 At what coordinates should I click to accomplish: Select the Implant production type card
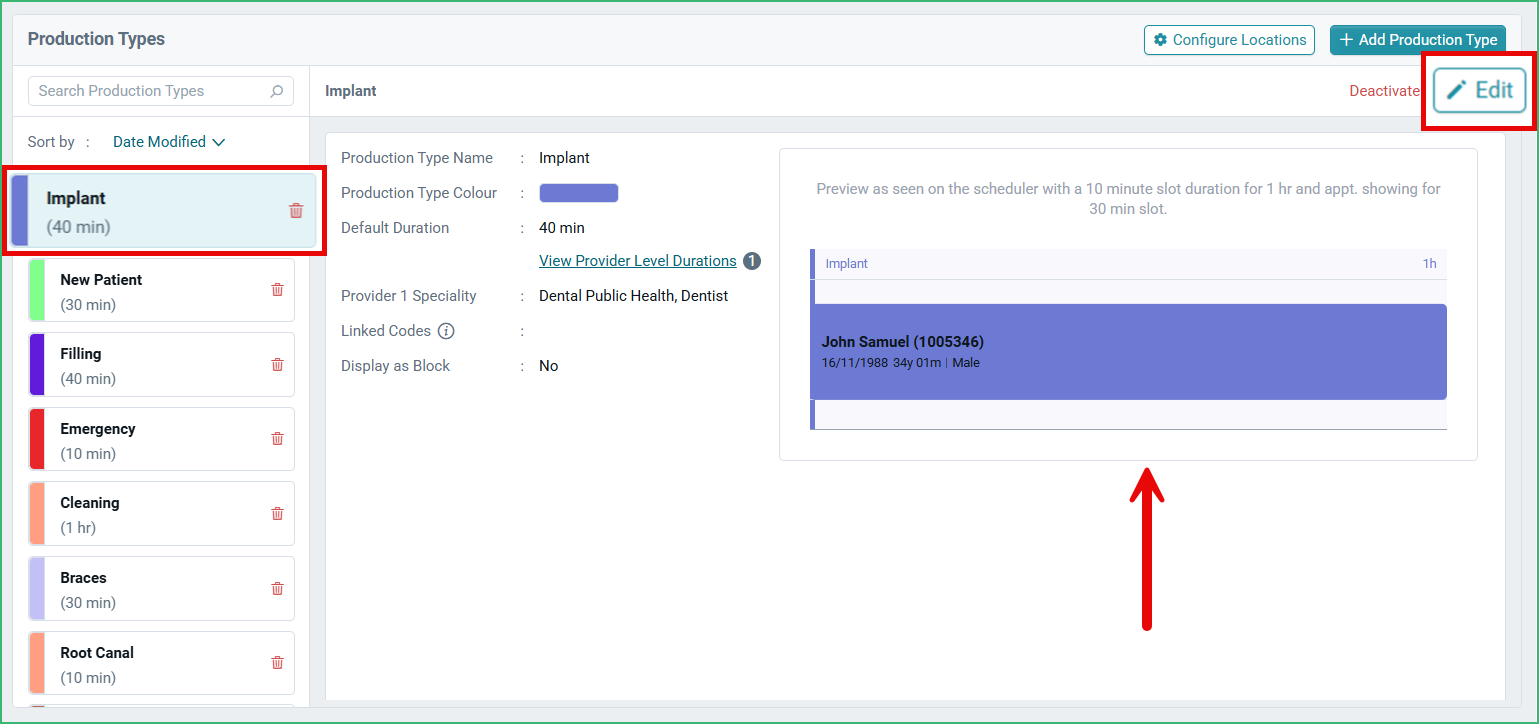(163, 212)
